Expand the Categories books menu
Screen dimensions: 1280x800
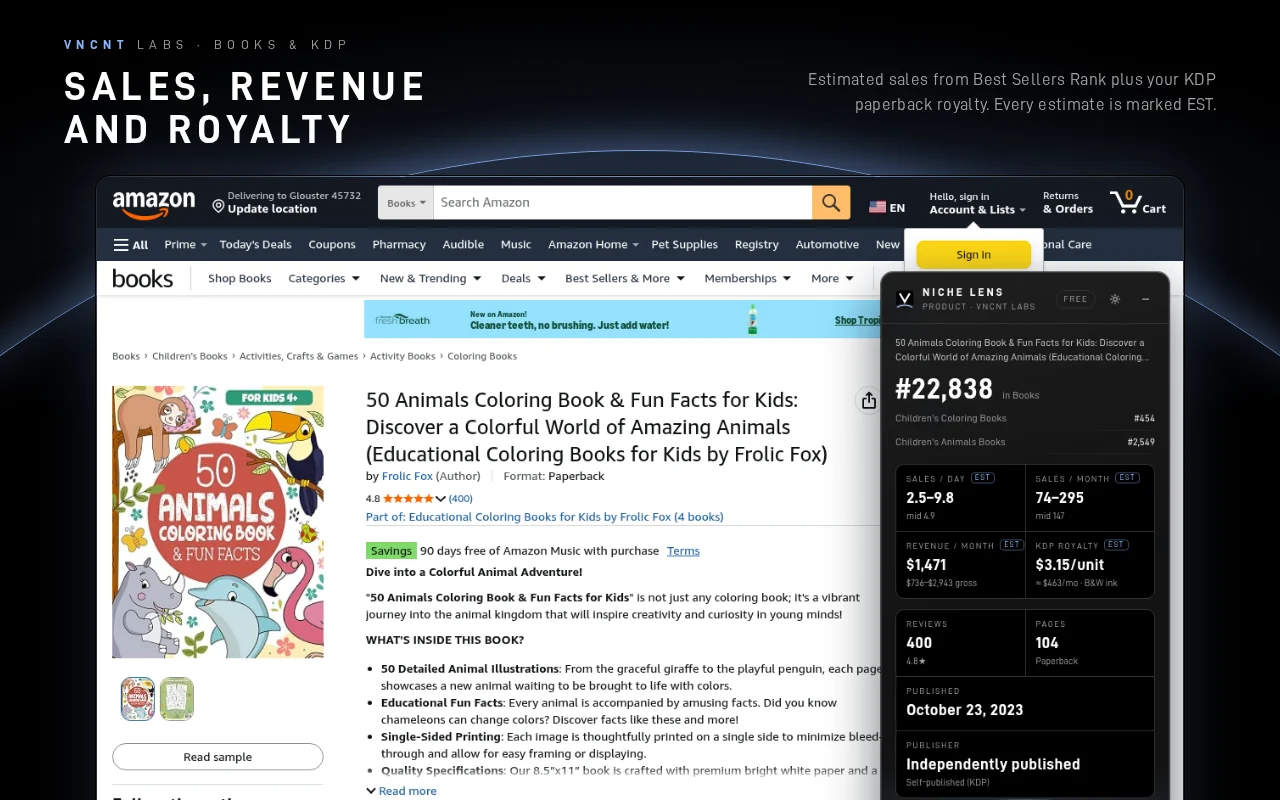point(324,279)
